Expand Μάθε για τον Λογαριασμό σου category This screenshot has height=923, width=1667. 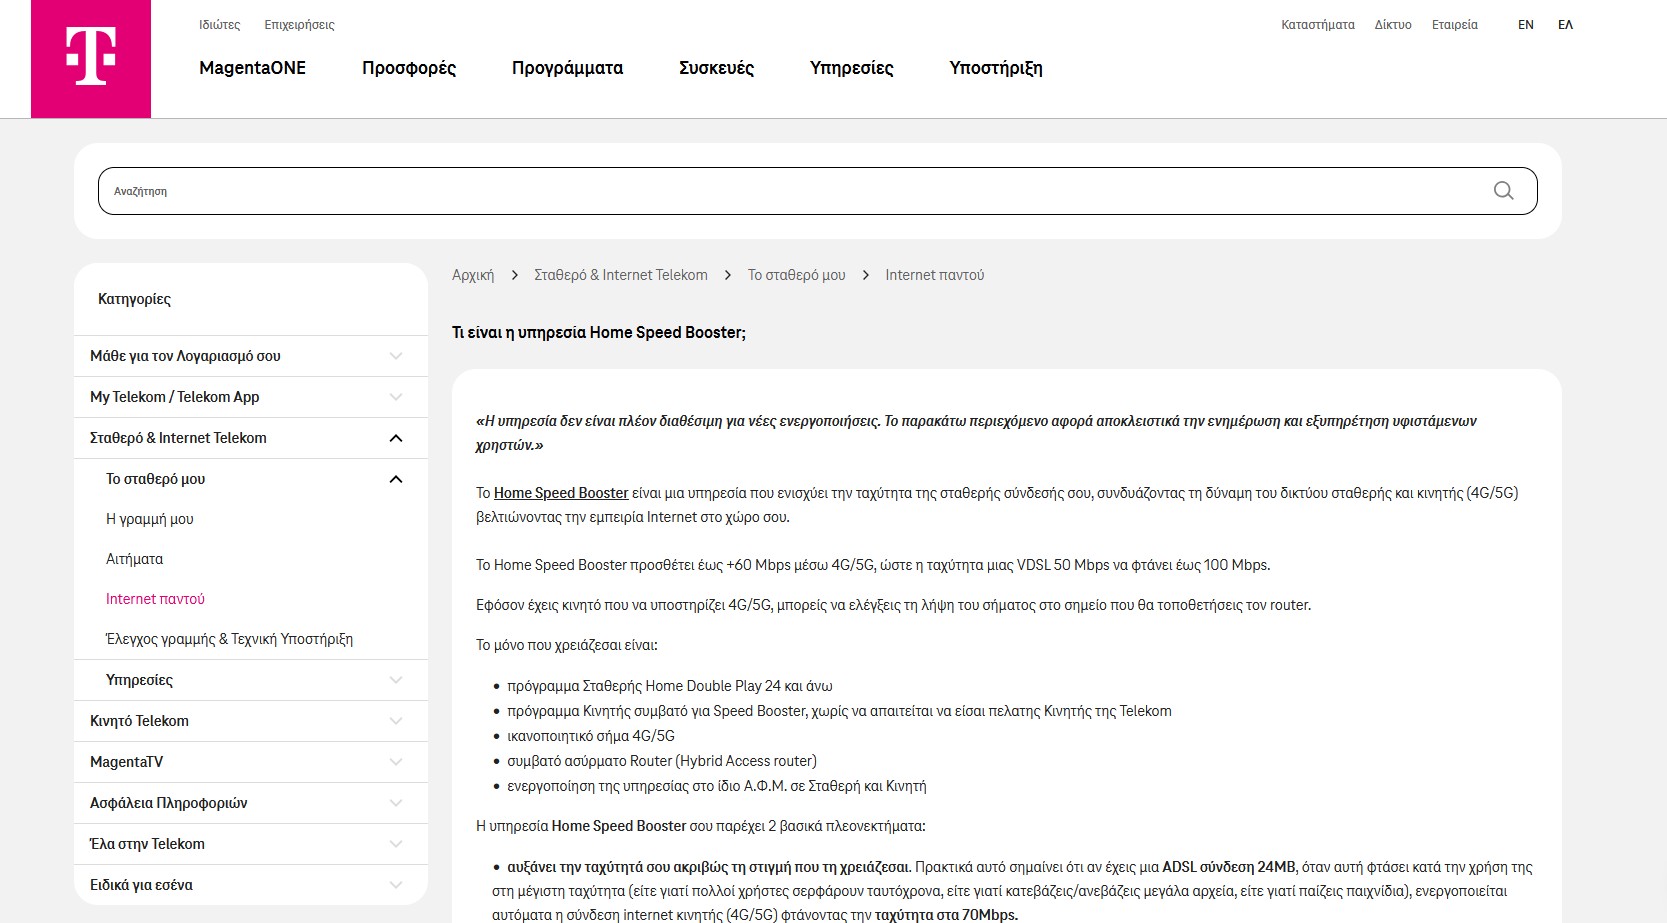(251, 356)
